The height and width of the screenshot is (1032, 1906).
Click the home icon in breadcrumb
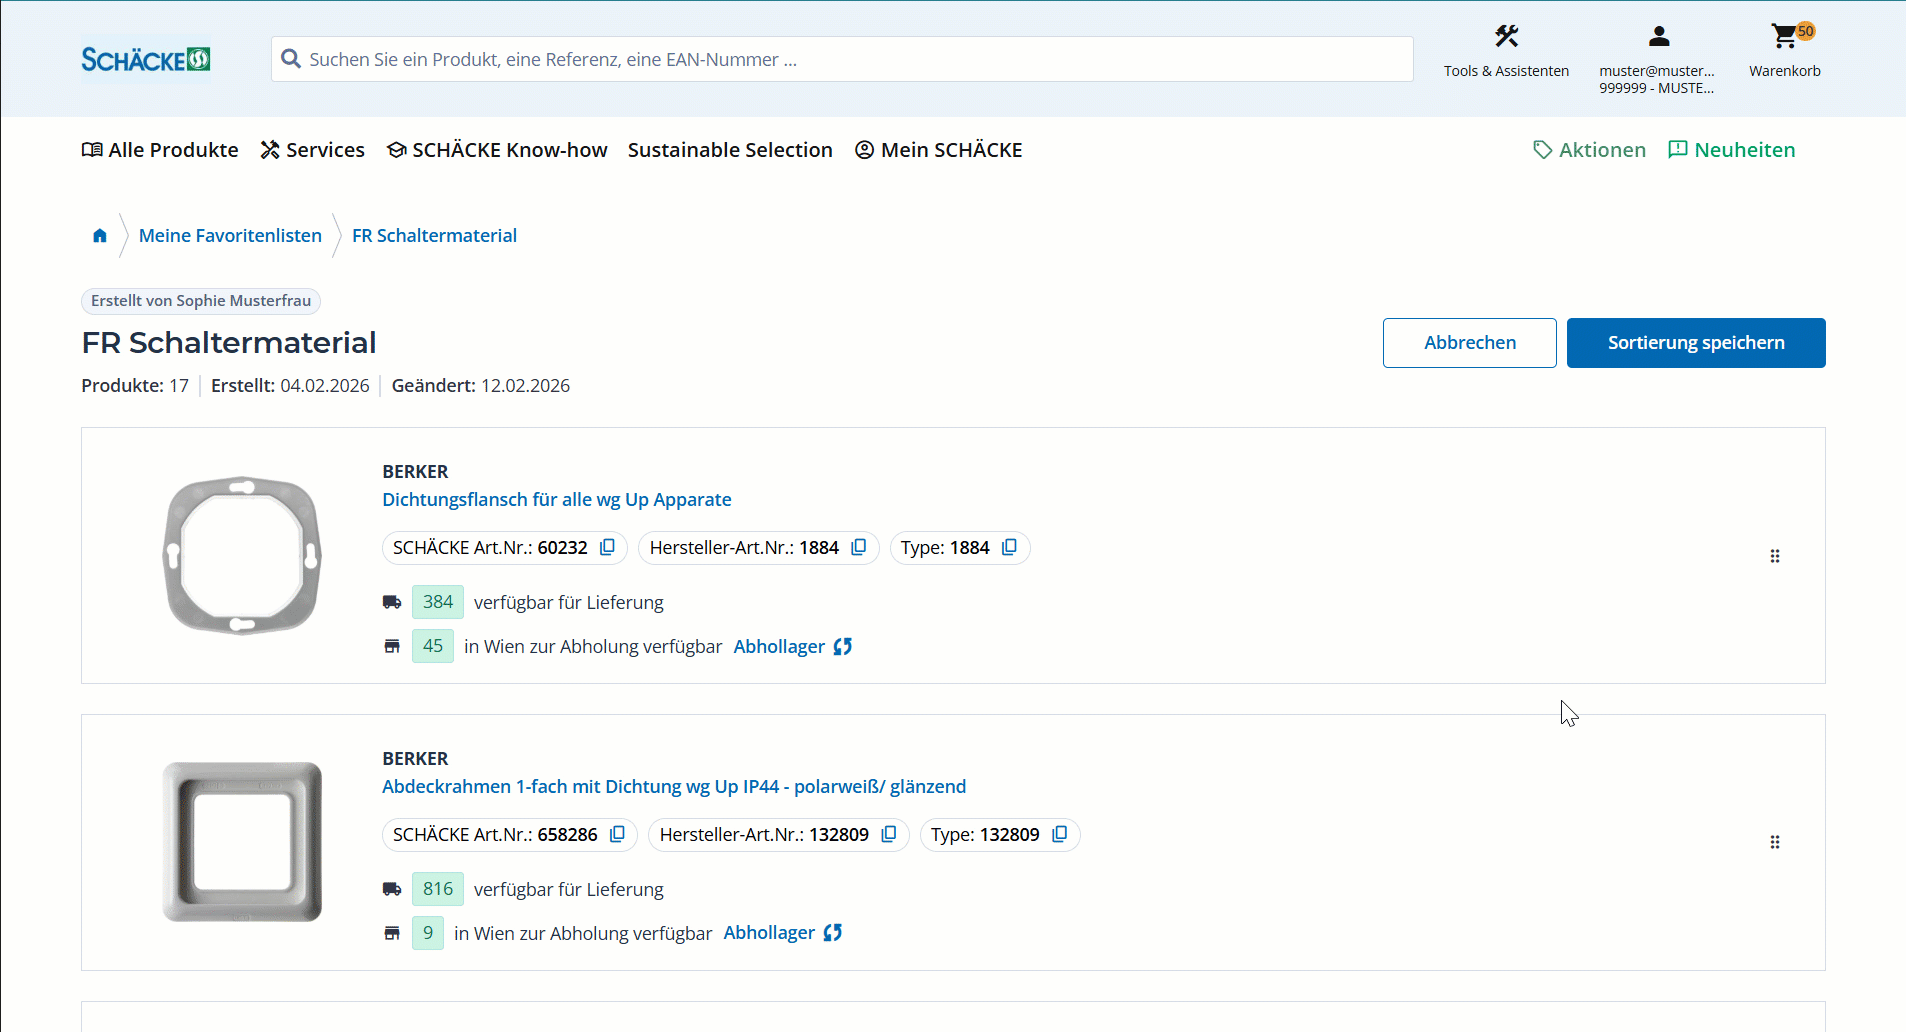tap(100, 236)
